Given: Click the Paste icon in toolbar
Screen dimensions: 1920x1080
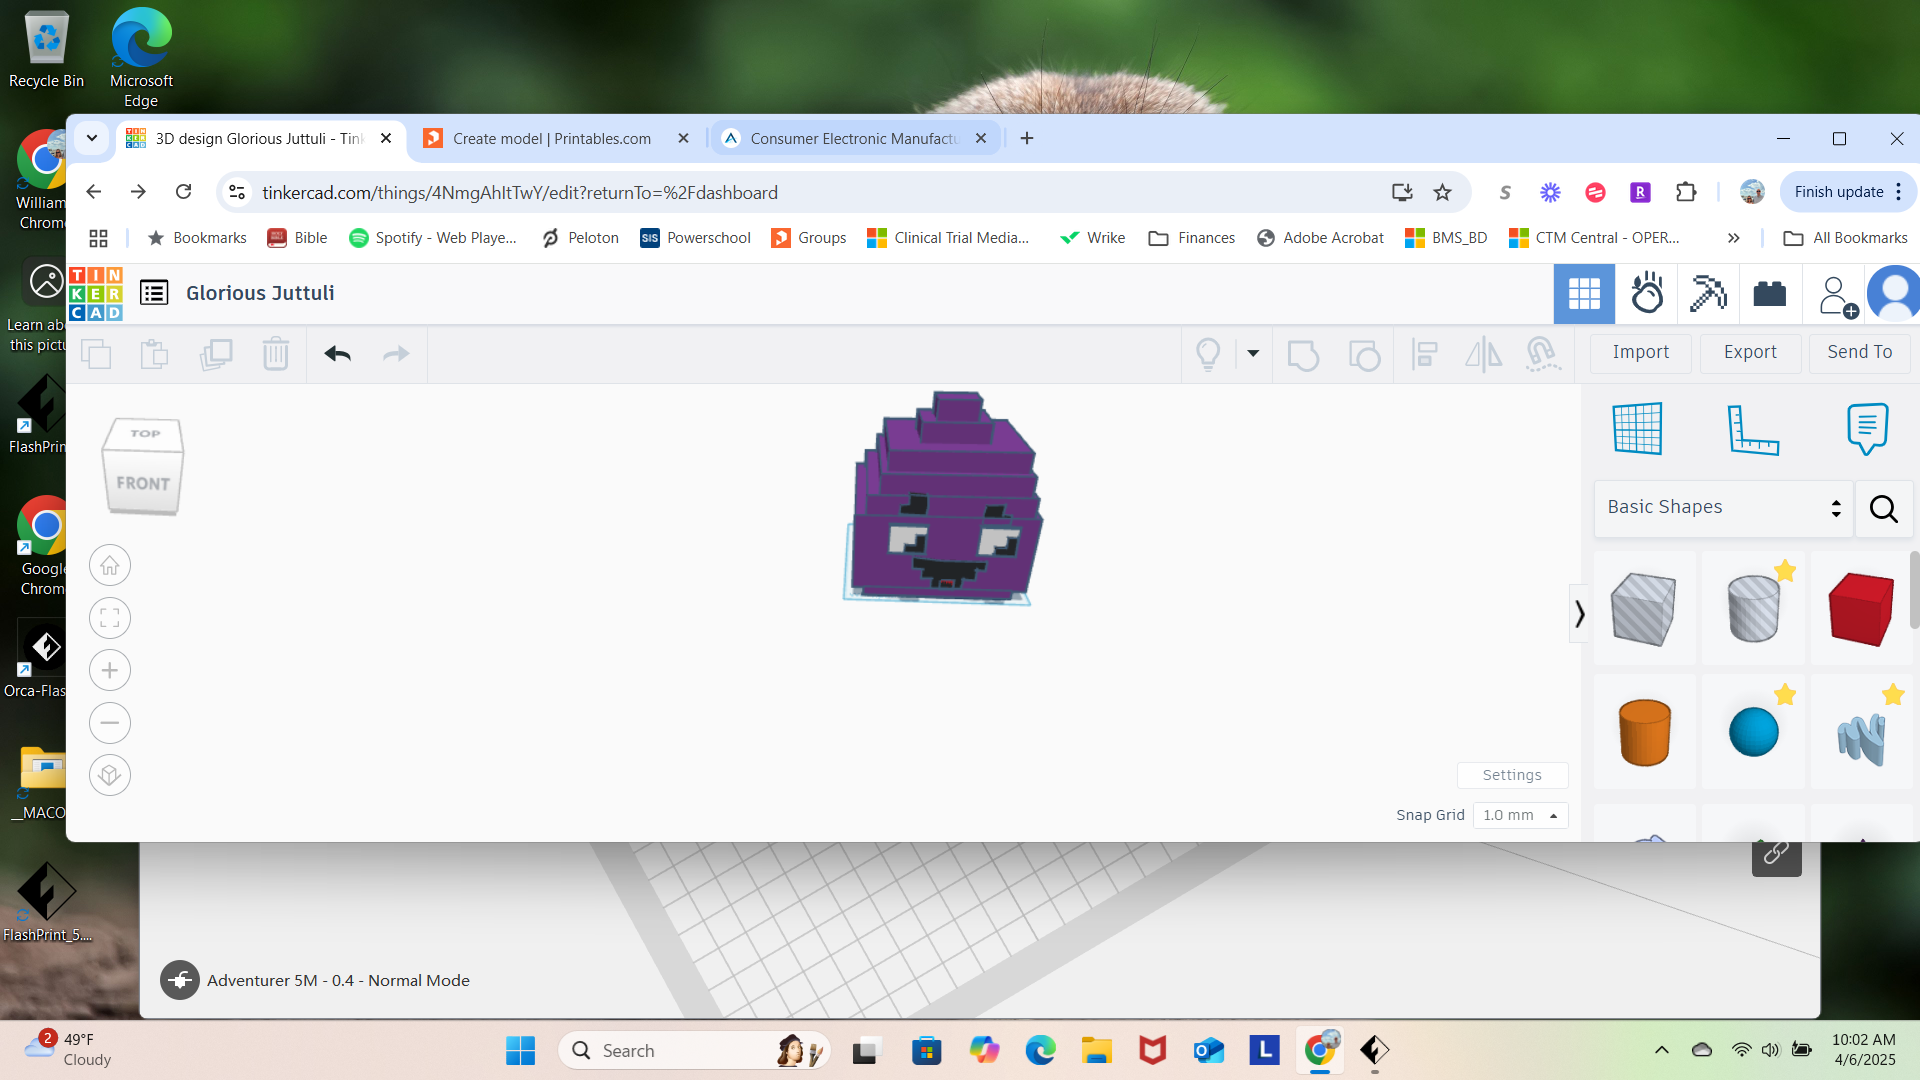Looking at the screenshot, I should click(154, 354).
